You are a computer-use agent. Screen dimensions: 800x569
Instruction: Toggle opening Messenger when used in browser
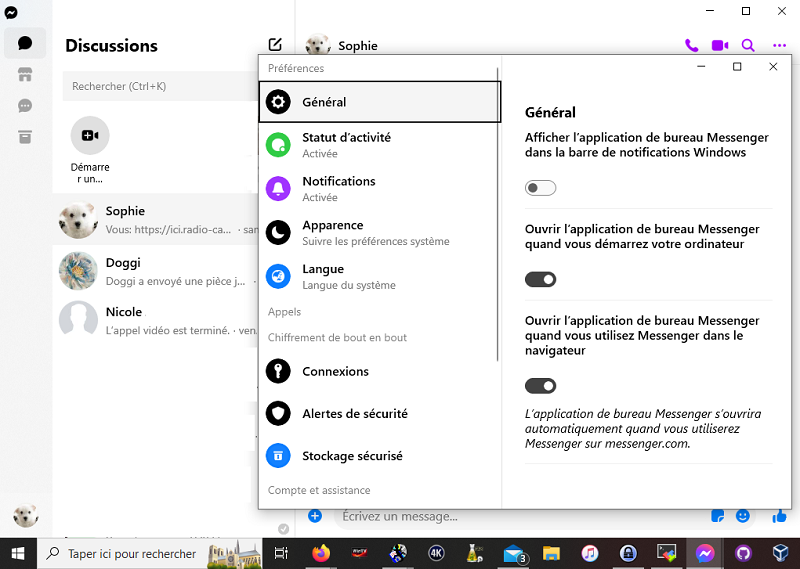540,386
